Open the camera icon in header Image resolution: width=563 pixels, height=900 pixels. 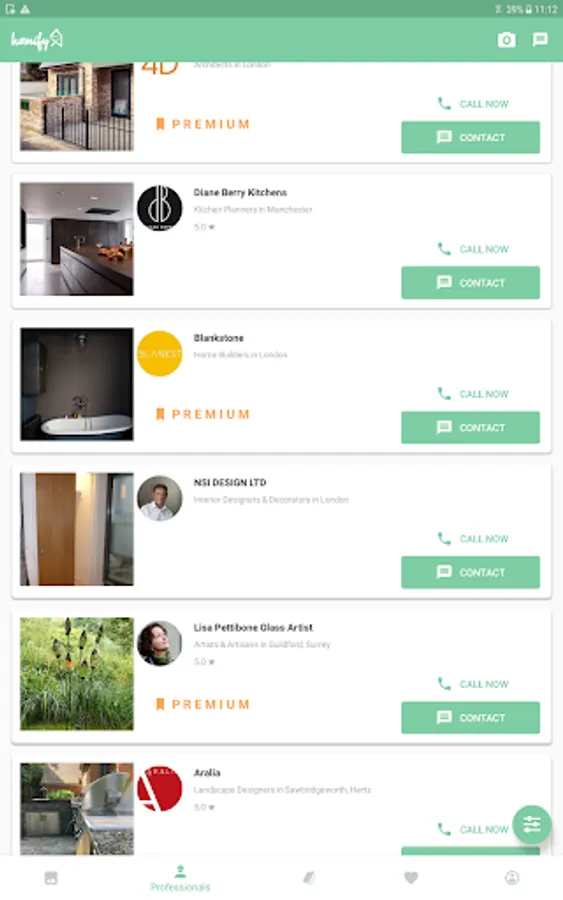[x=506, y=40]
